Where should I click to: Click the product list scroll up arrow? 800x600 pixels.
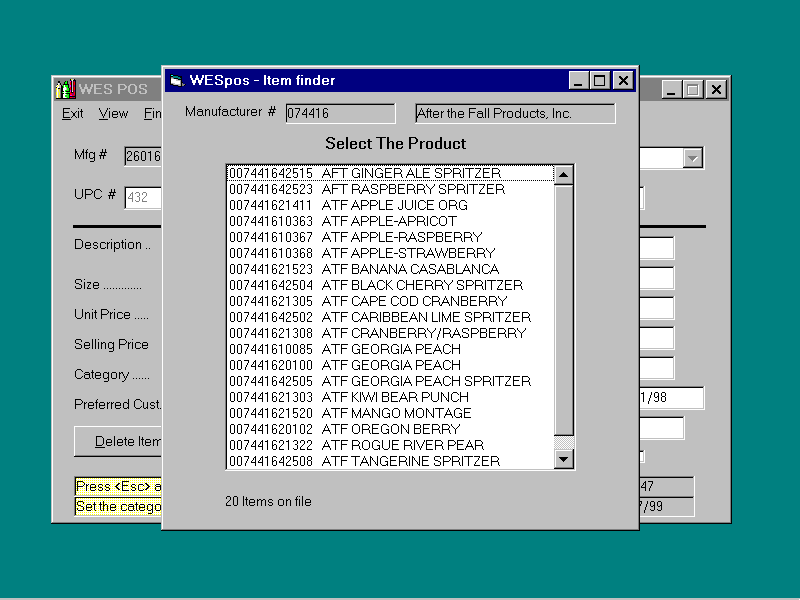564,175
